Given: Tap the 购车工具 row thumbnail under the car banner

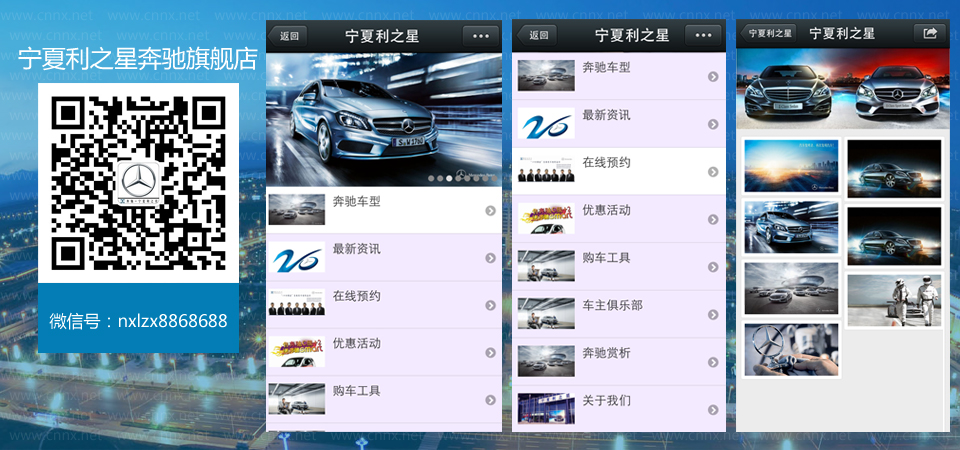Looking at the screenshot, I should [x=296, y=399].
